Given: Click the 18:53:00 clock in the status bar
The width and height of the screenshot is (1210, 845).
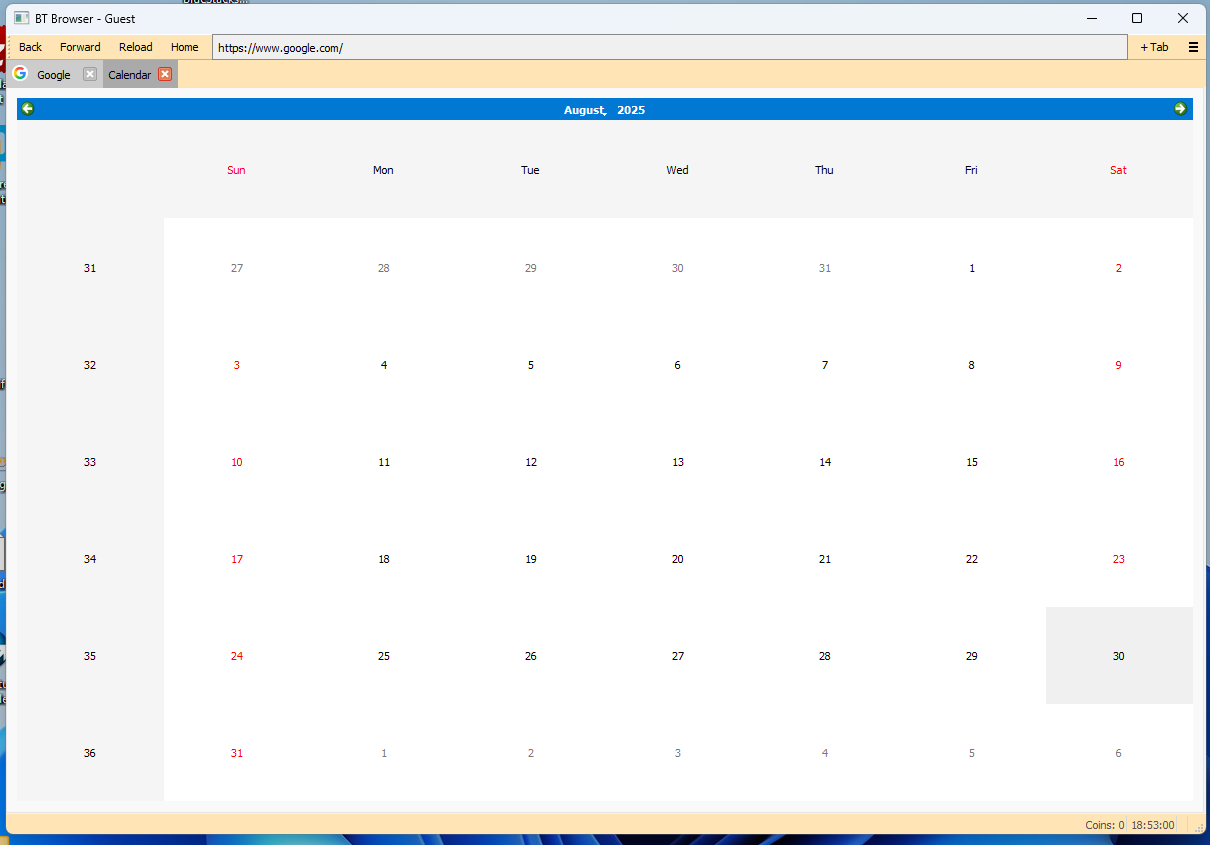Looking at the screenshot, I should click(x=1153, y=825).
